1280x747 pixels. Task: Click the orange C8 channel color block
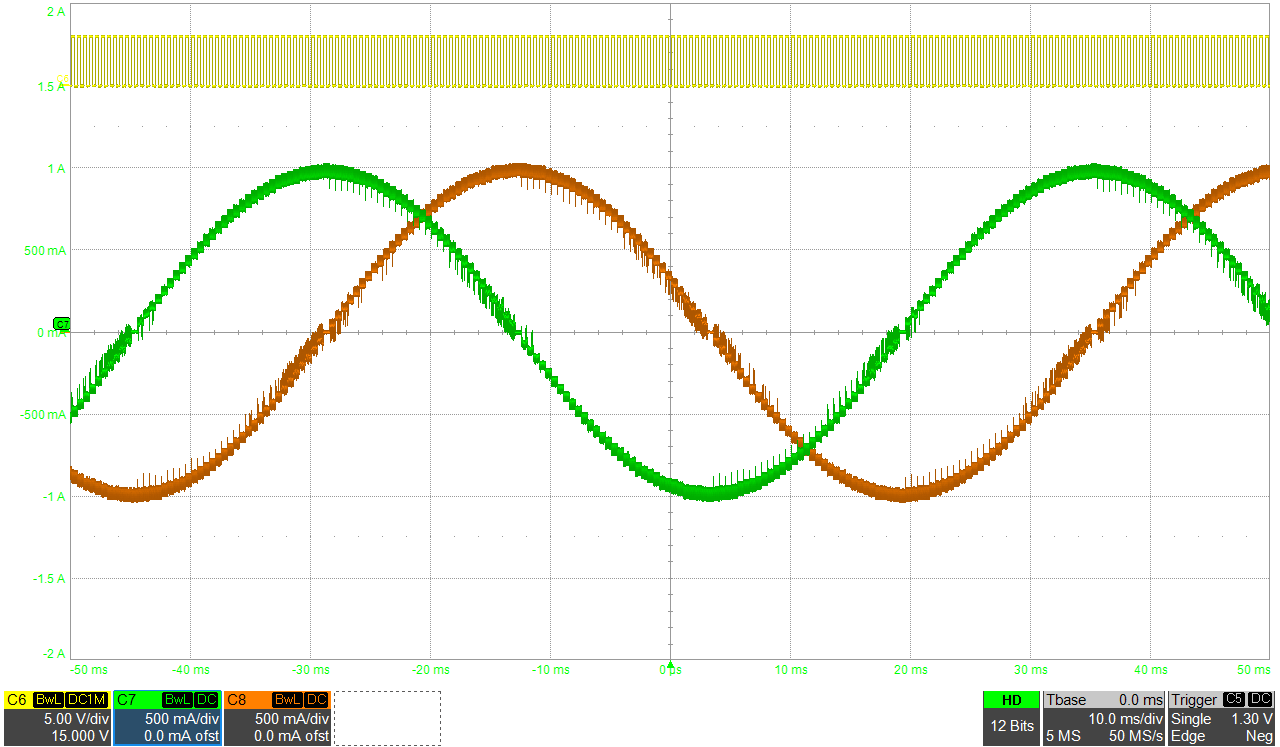tap(238, 700)
